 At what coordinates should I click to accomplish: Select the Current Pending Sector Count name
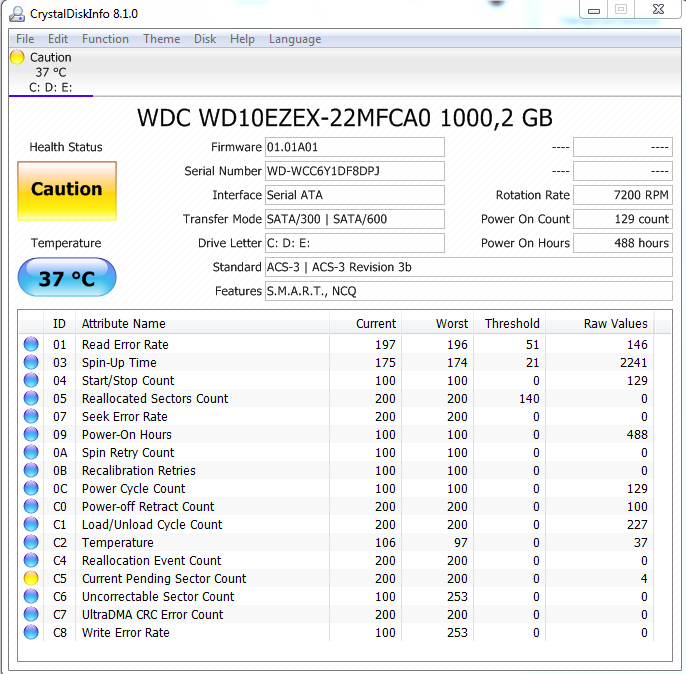164,579
